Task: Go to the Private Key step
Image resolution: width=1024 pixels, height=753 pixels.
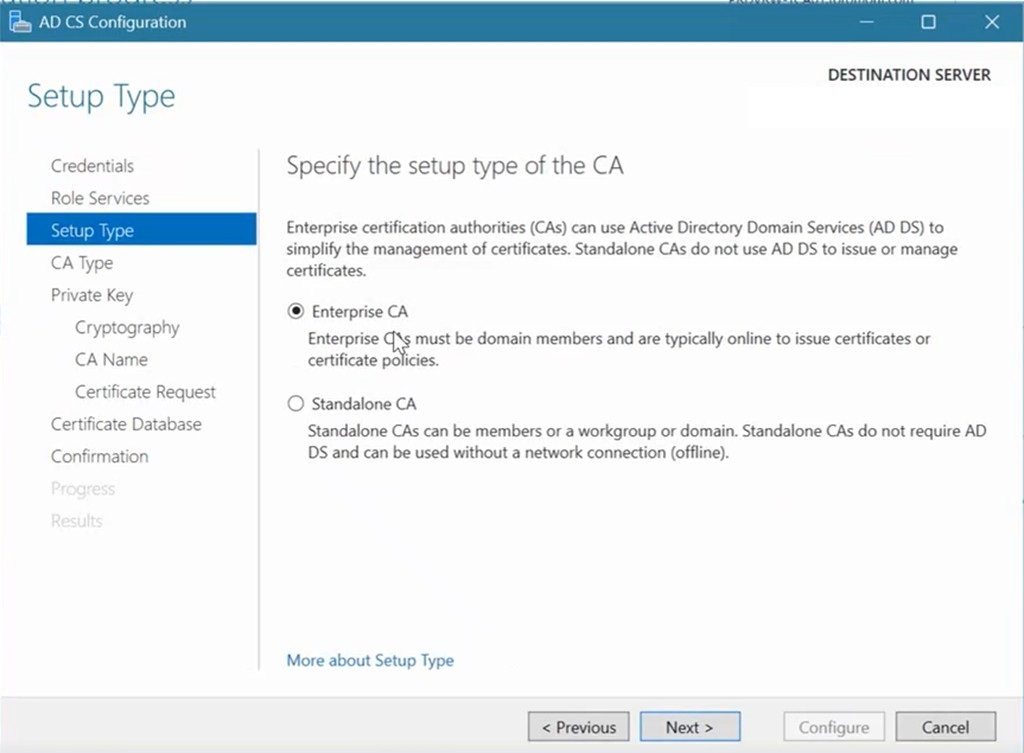Action: click(91, 295)
